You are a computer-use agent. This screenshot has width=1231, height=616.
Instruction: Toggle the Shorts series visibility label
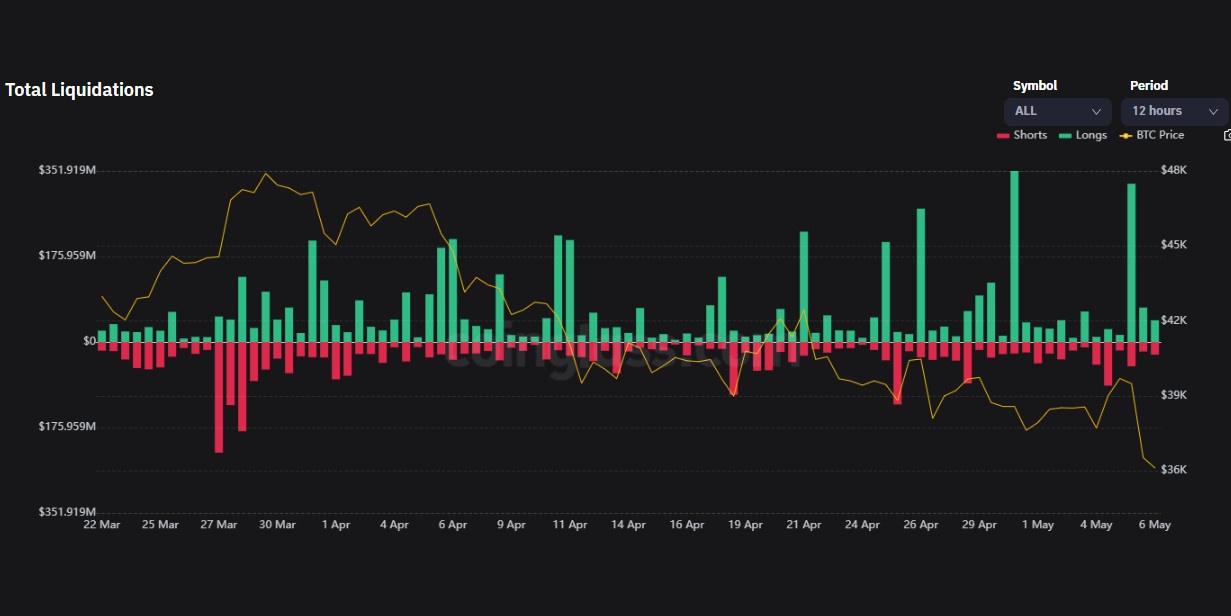pyautogui.click(x=1030, y=135)
